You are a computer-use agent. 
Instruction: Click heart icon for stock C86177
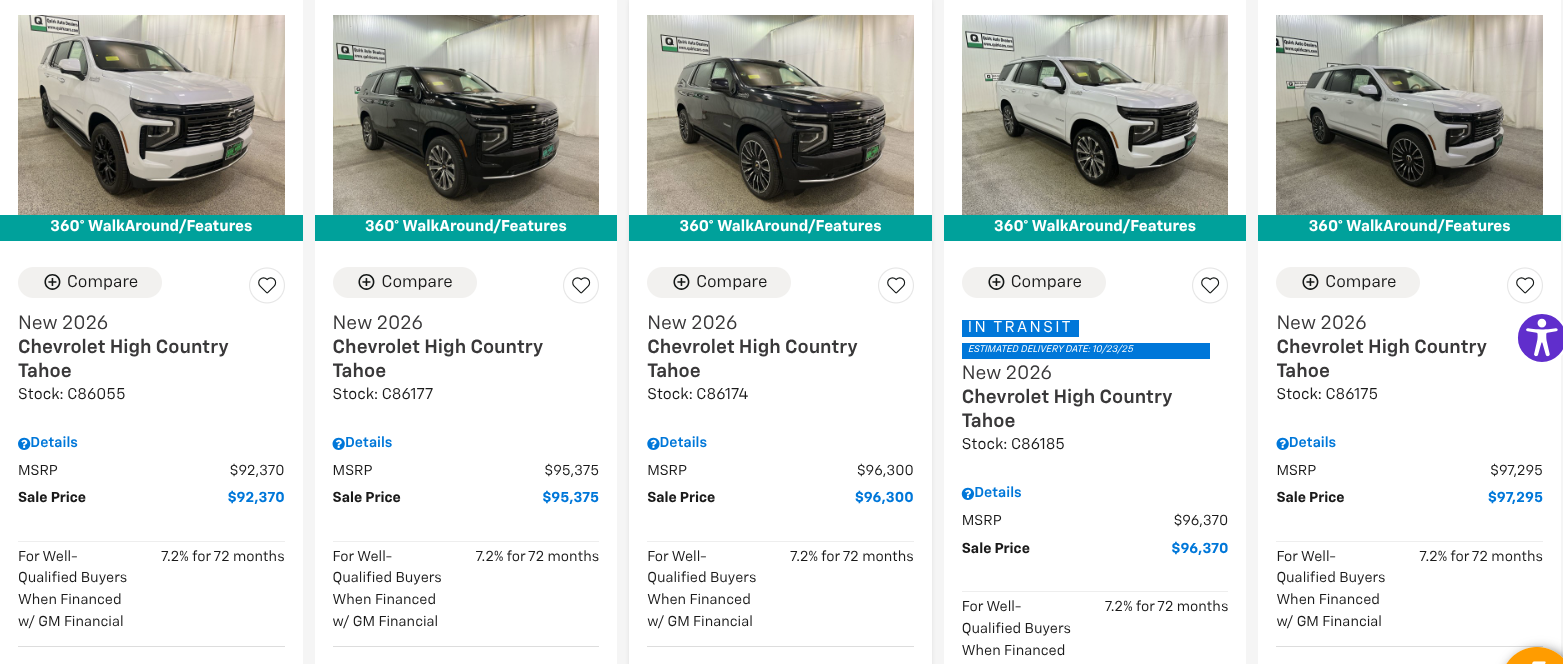581,285
